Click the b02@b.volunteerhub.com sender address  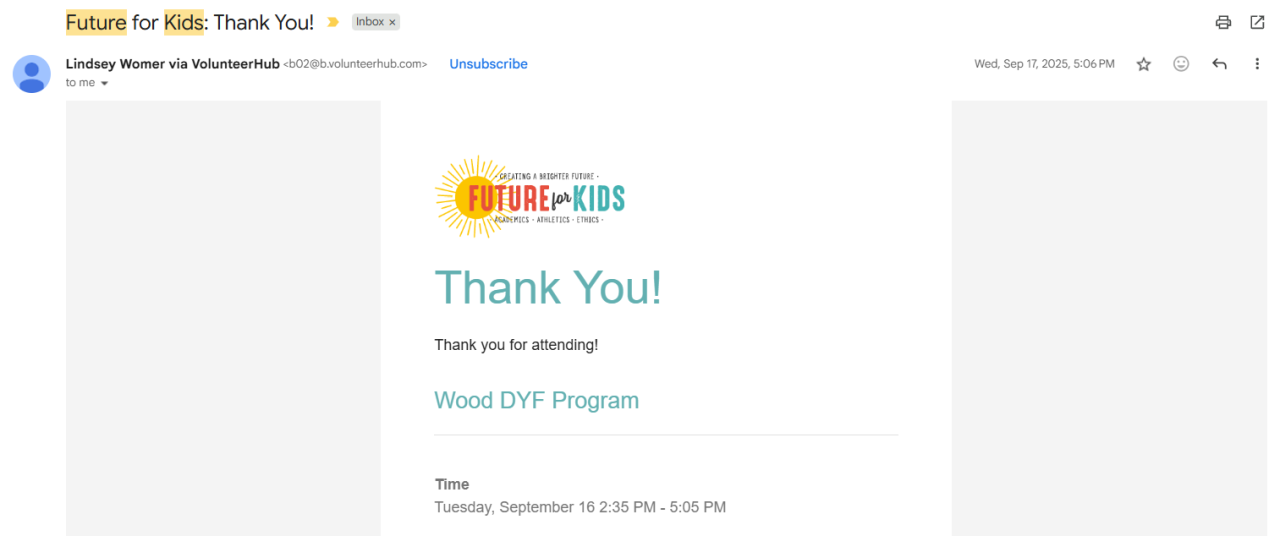pyautogui.click(x=357, y=64)
